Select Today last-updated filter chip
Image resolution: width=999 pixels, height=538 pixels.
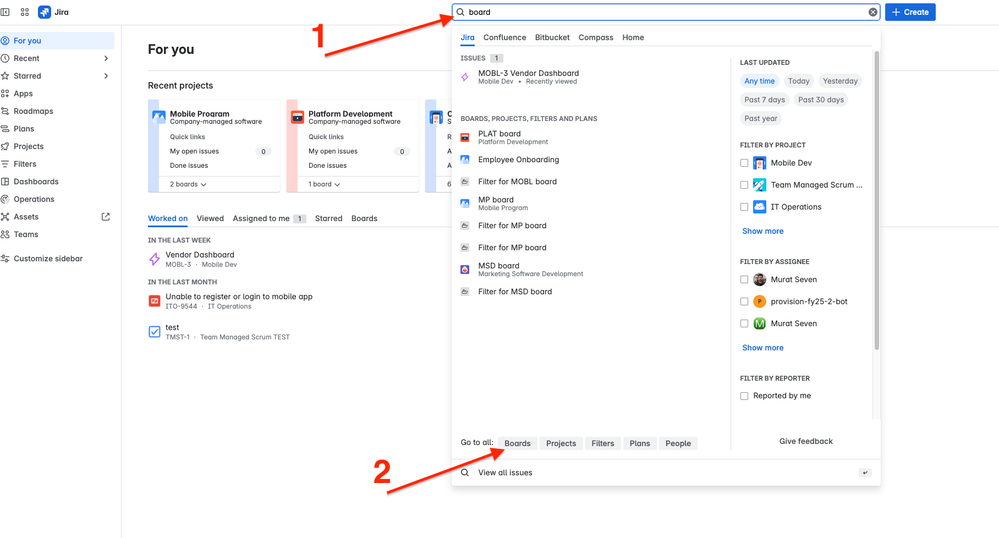point(798,81)
